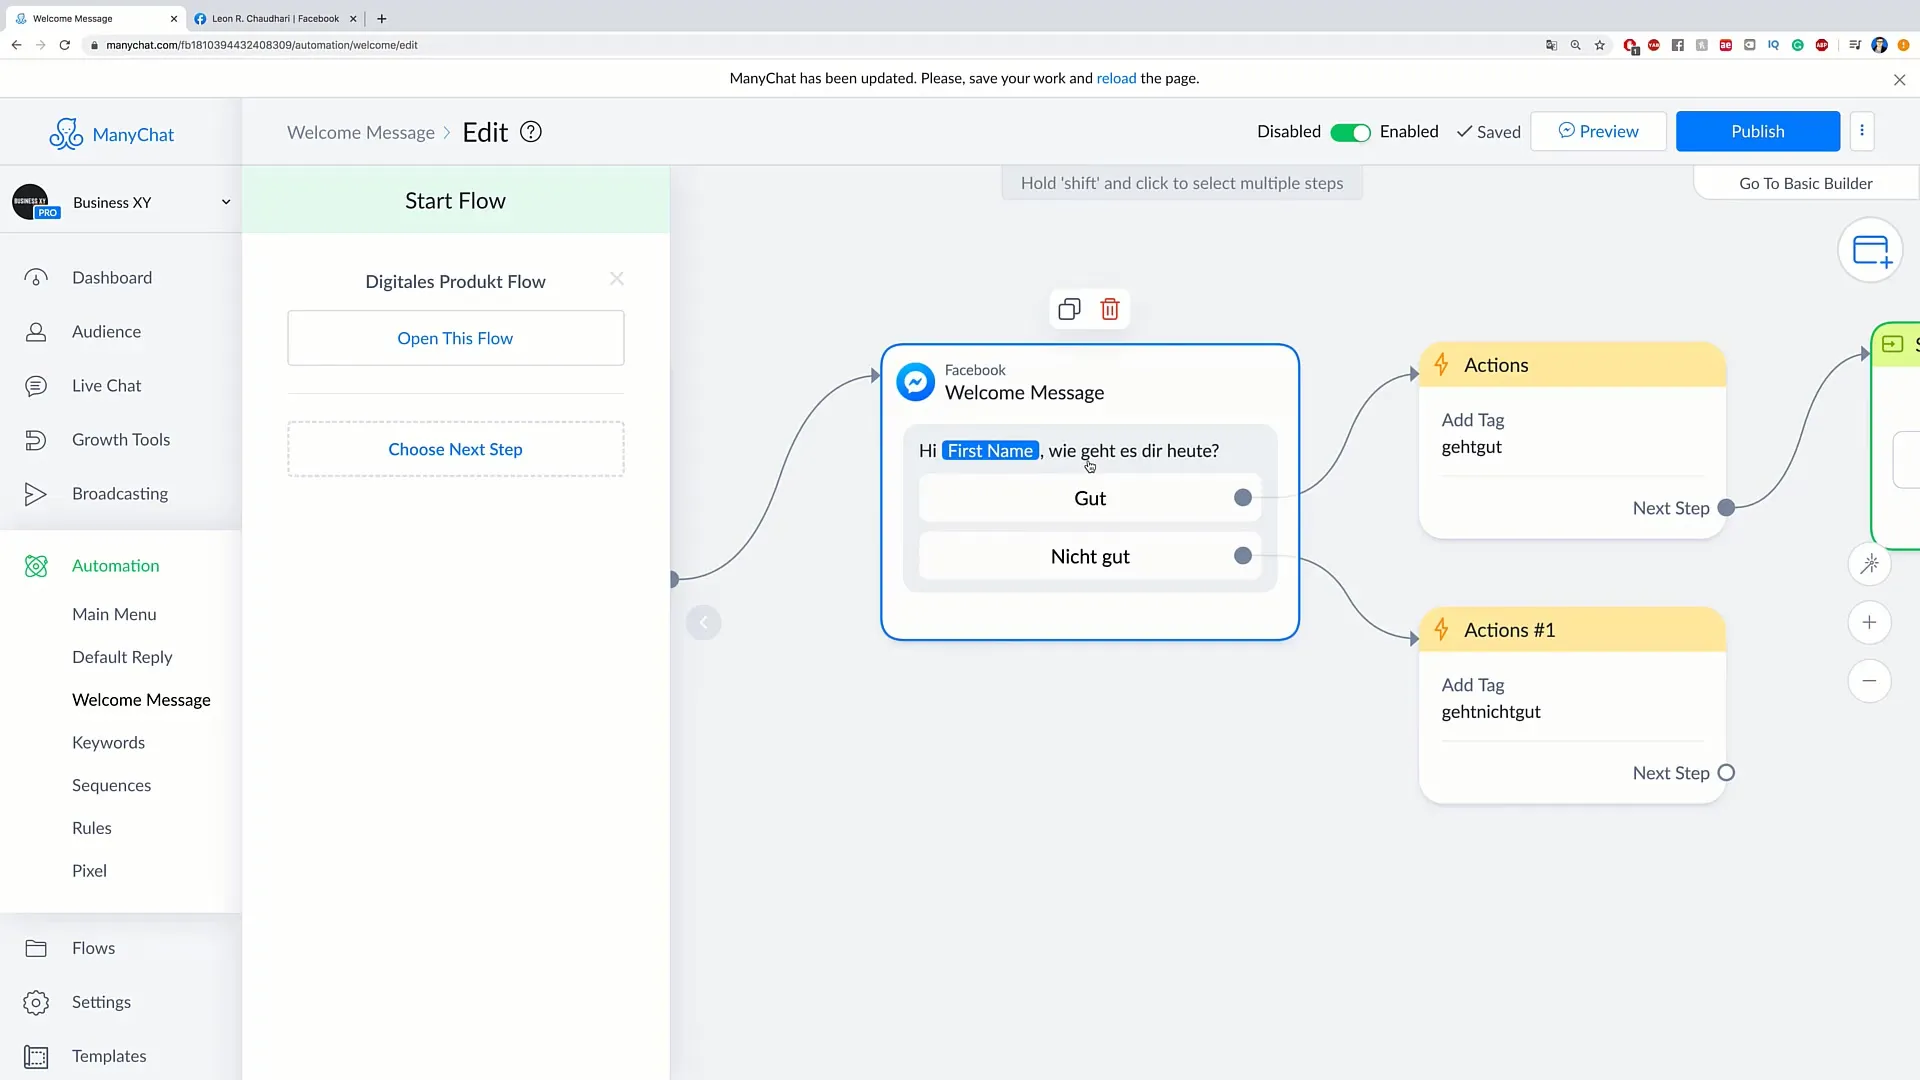Screen dimensions: 1920x1080
Task: Open the Business XY account dropdown
Action: coord(224,202)
